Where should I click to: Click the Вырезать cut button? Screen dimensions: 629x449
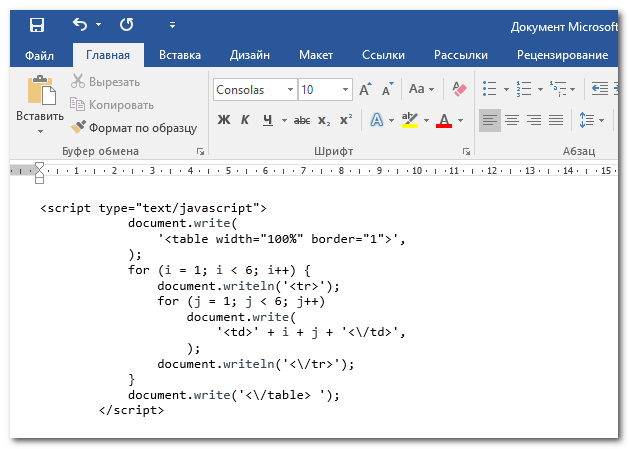tap(106, 81)
